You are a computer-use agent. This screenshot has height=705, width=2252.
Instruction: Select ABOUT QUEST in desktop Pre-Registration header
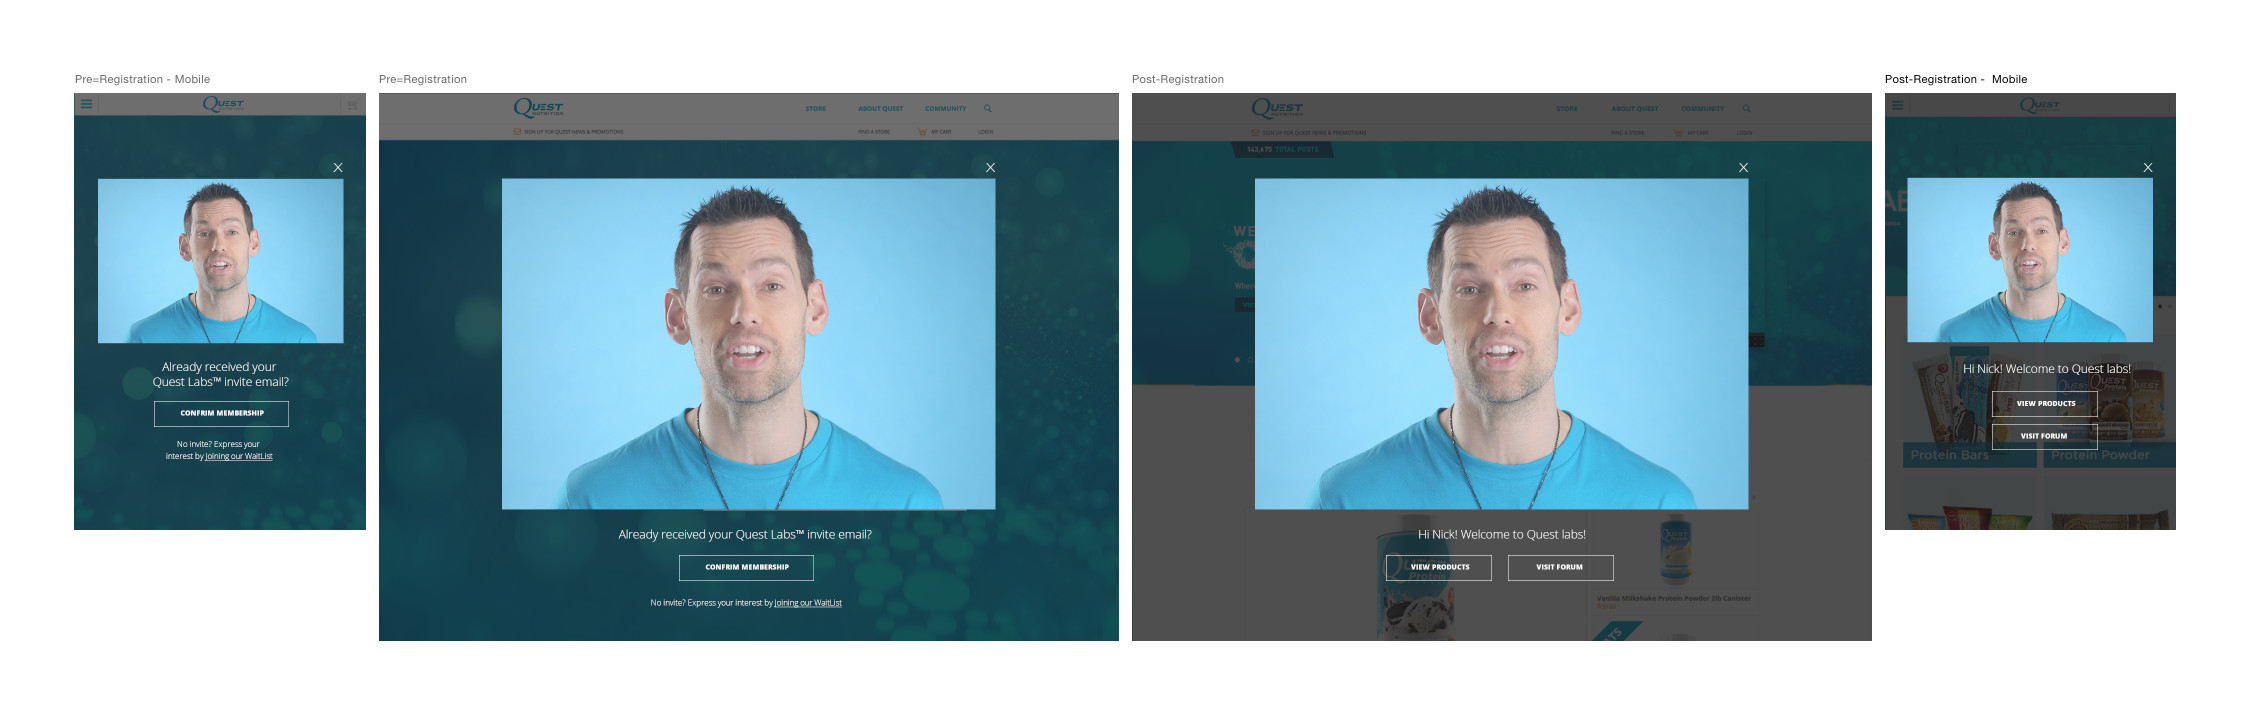click(x=880, y=108)
